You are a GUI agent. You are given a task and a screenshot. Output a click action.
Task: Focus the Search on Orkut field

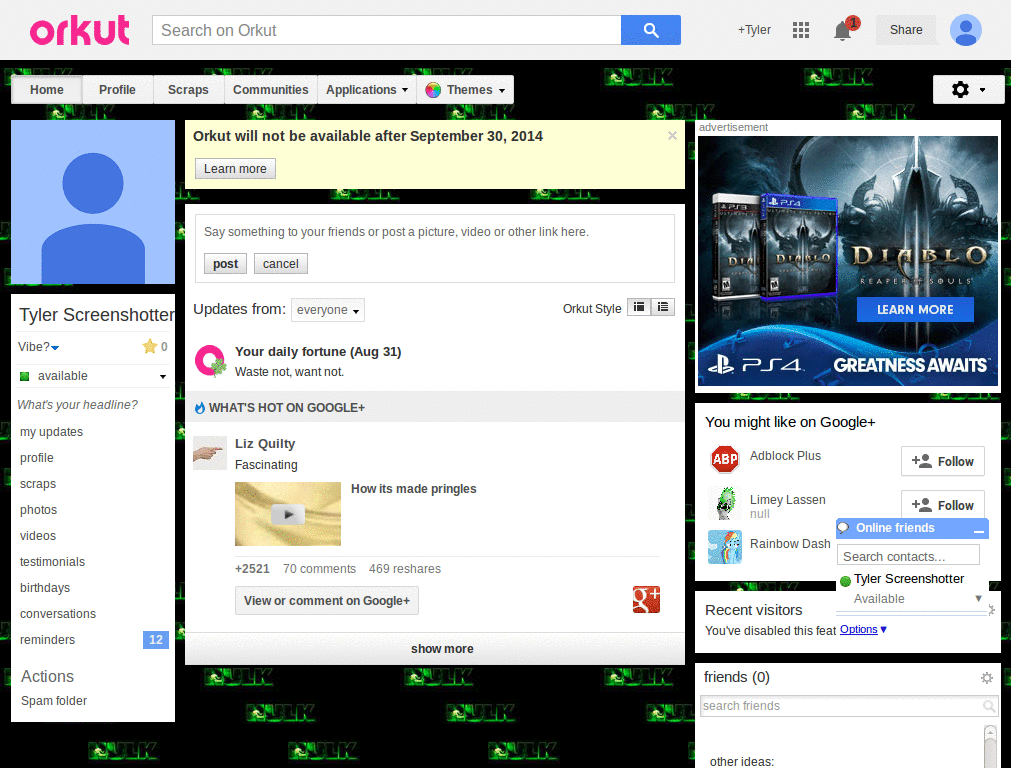(x=387, y=30)
